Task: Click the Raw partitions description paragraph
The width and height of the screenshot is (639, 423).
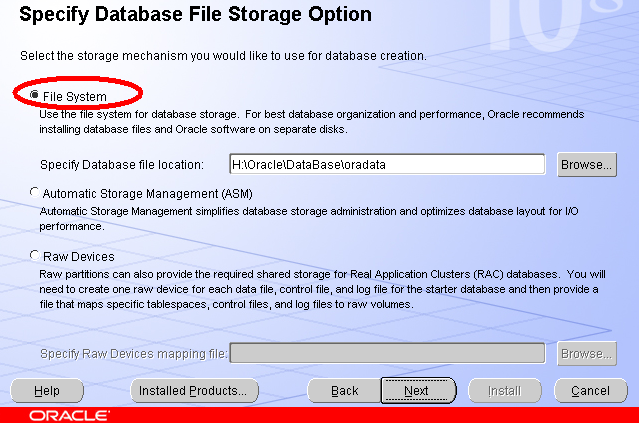Action: (322, 289)
